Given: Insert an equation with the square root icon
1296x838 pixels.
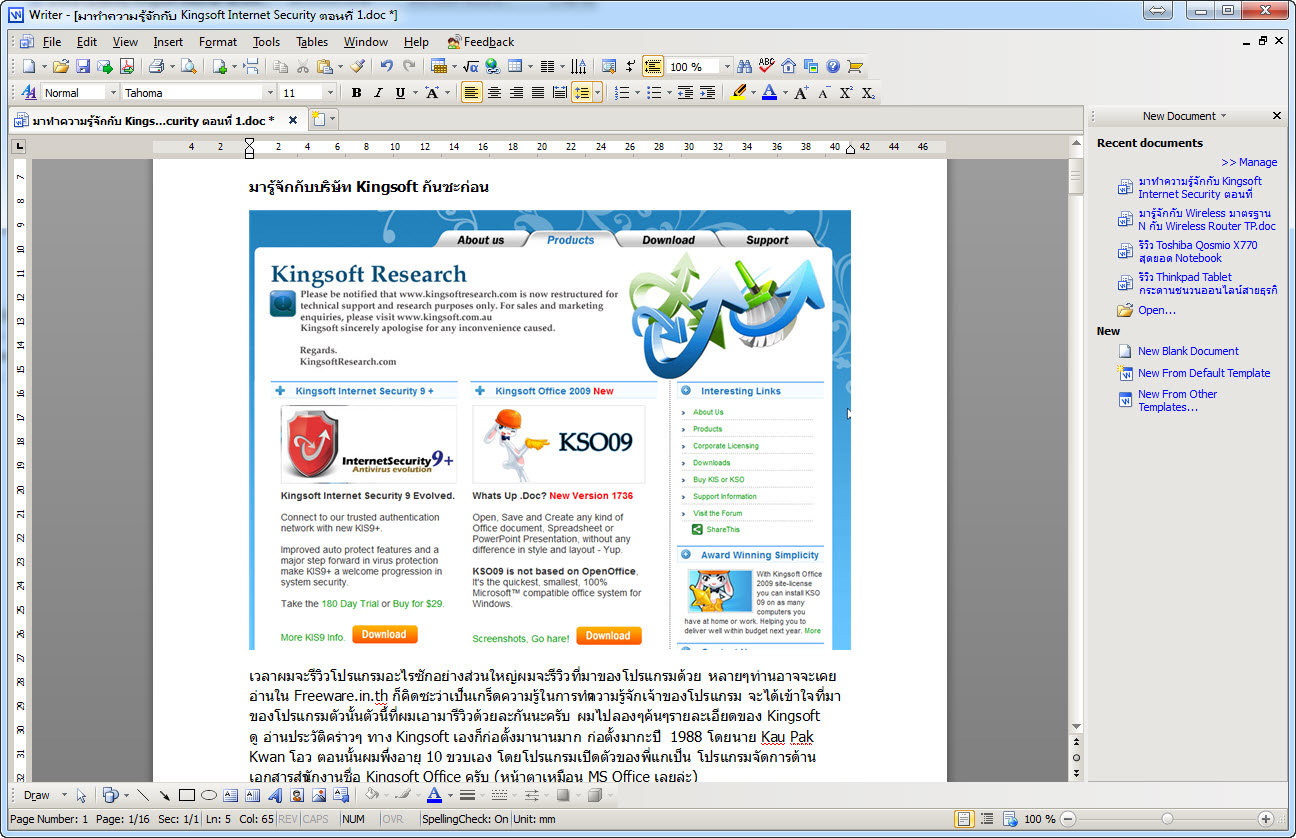Looking at the screenshot, I should 470,67.
